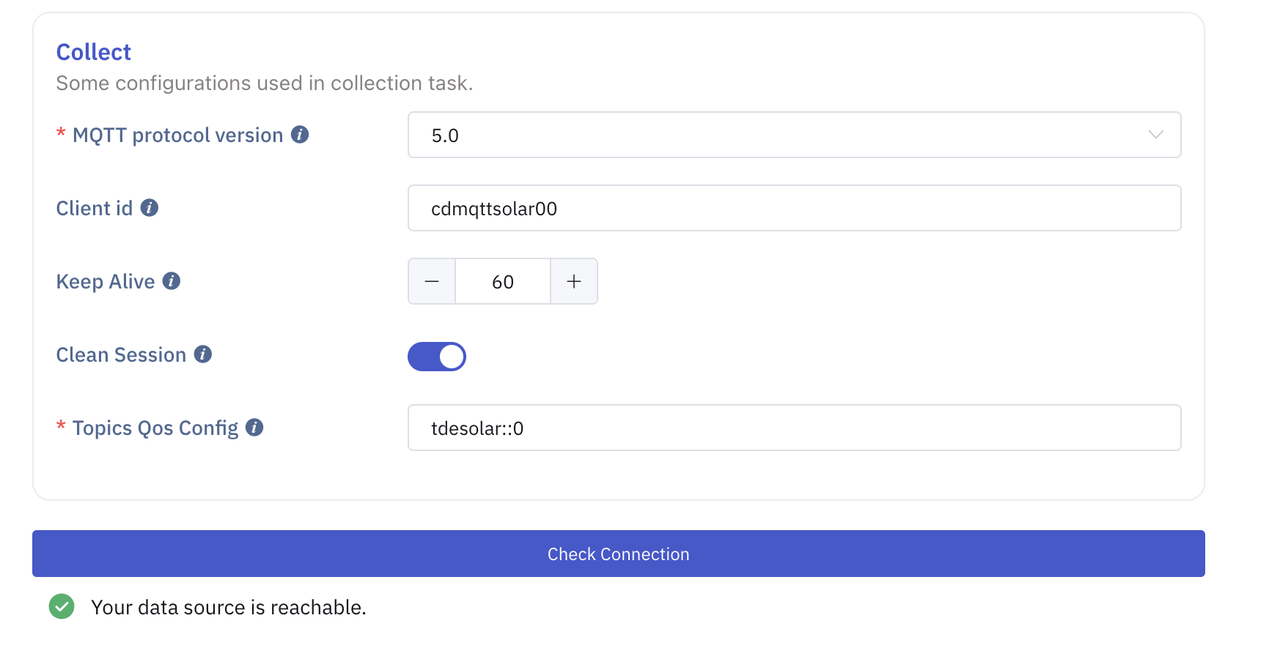Click the MQTT protocol version info icon
Screen dimensions: 1280x659
tap(300, 135)
